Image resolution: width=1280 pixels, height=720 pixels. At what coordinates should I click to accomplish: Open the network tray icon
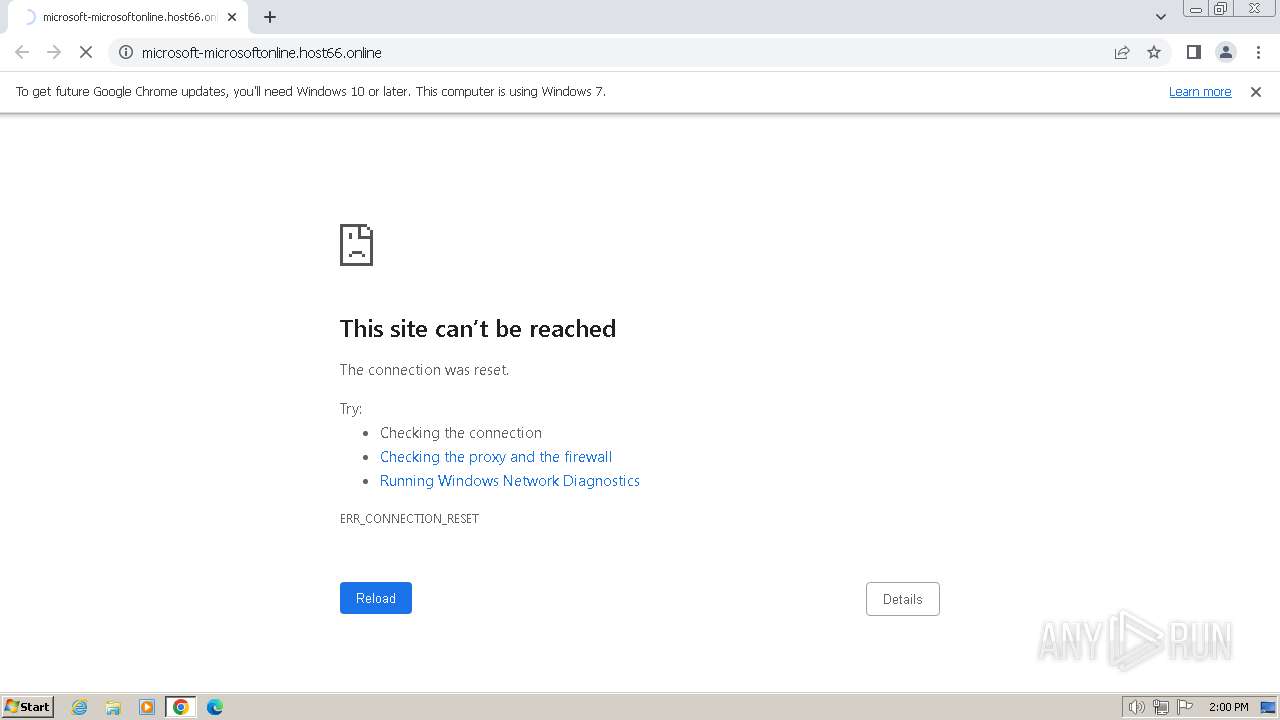point(1161,707)
